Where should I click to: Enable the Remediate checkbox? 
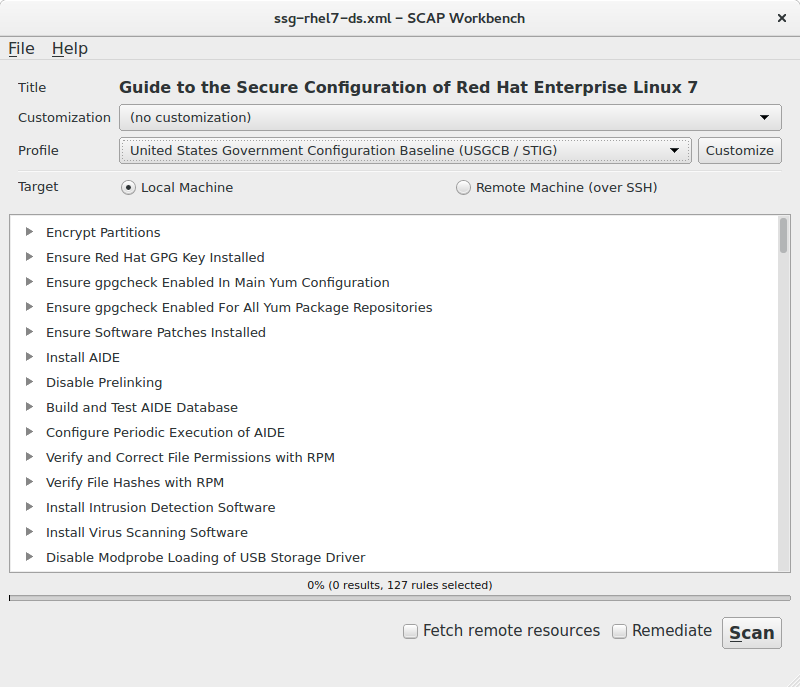pos(619,631)
